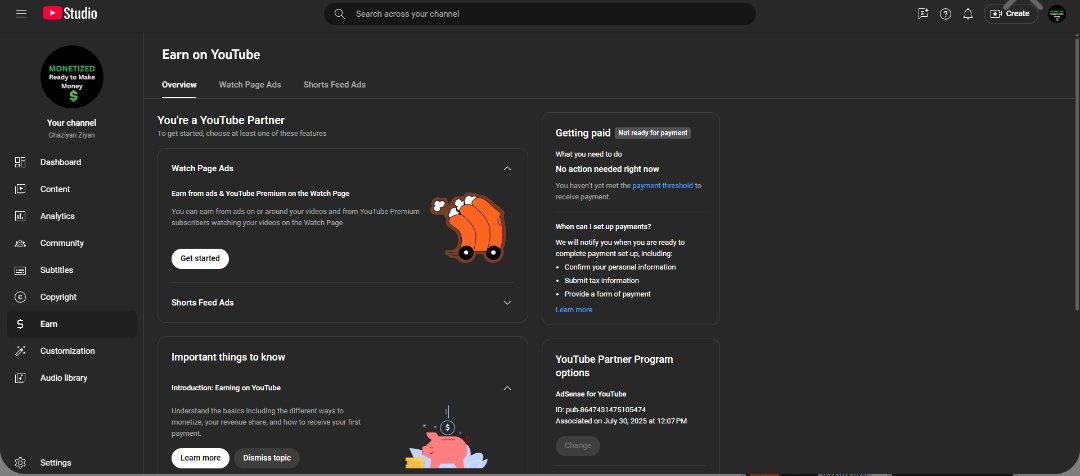
Task: Open the help question mark icon
Action: coord(946,14)
